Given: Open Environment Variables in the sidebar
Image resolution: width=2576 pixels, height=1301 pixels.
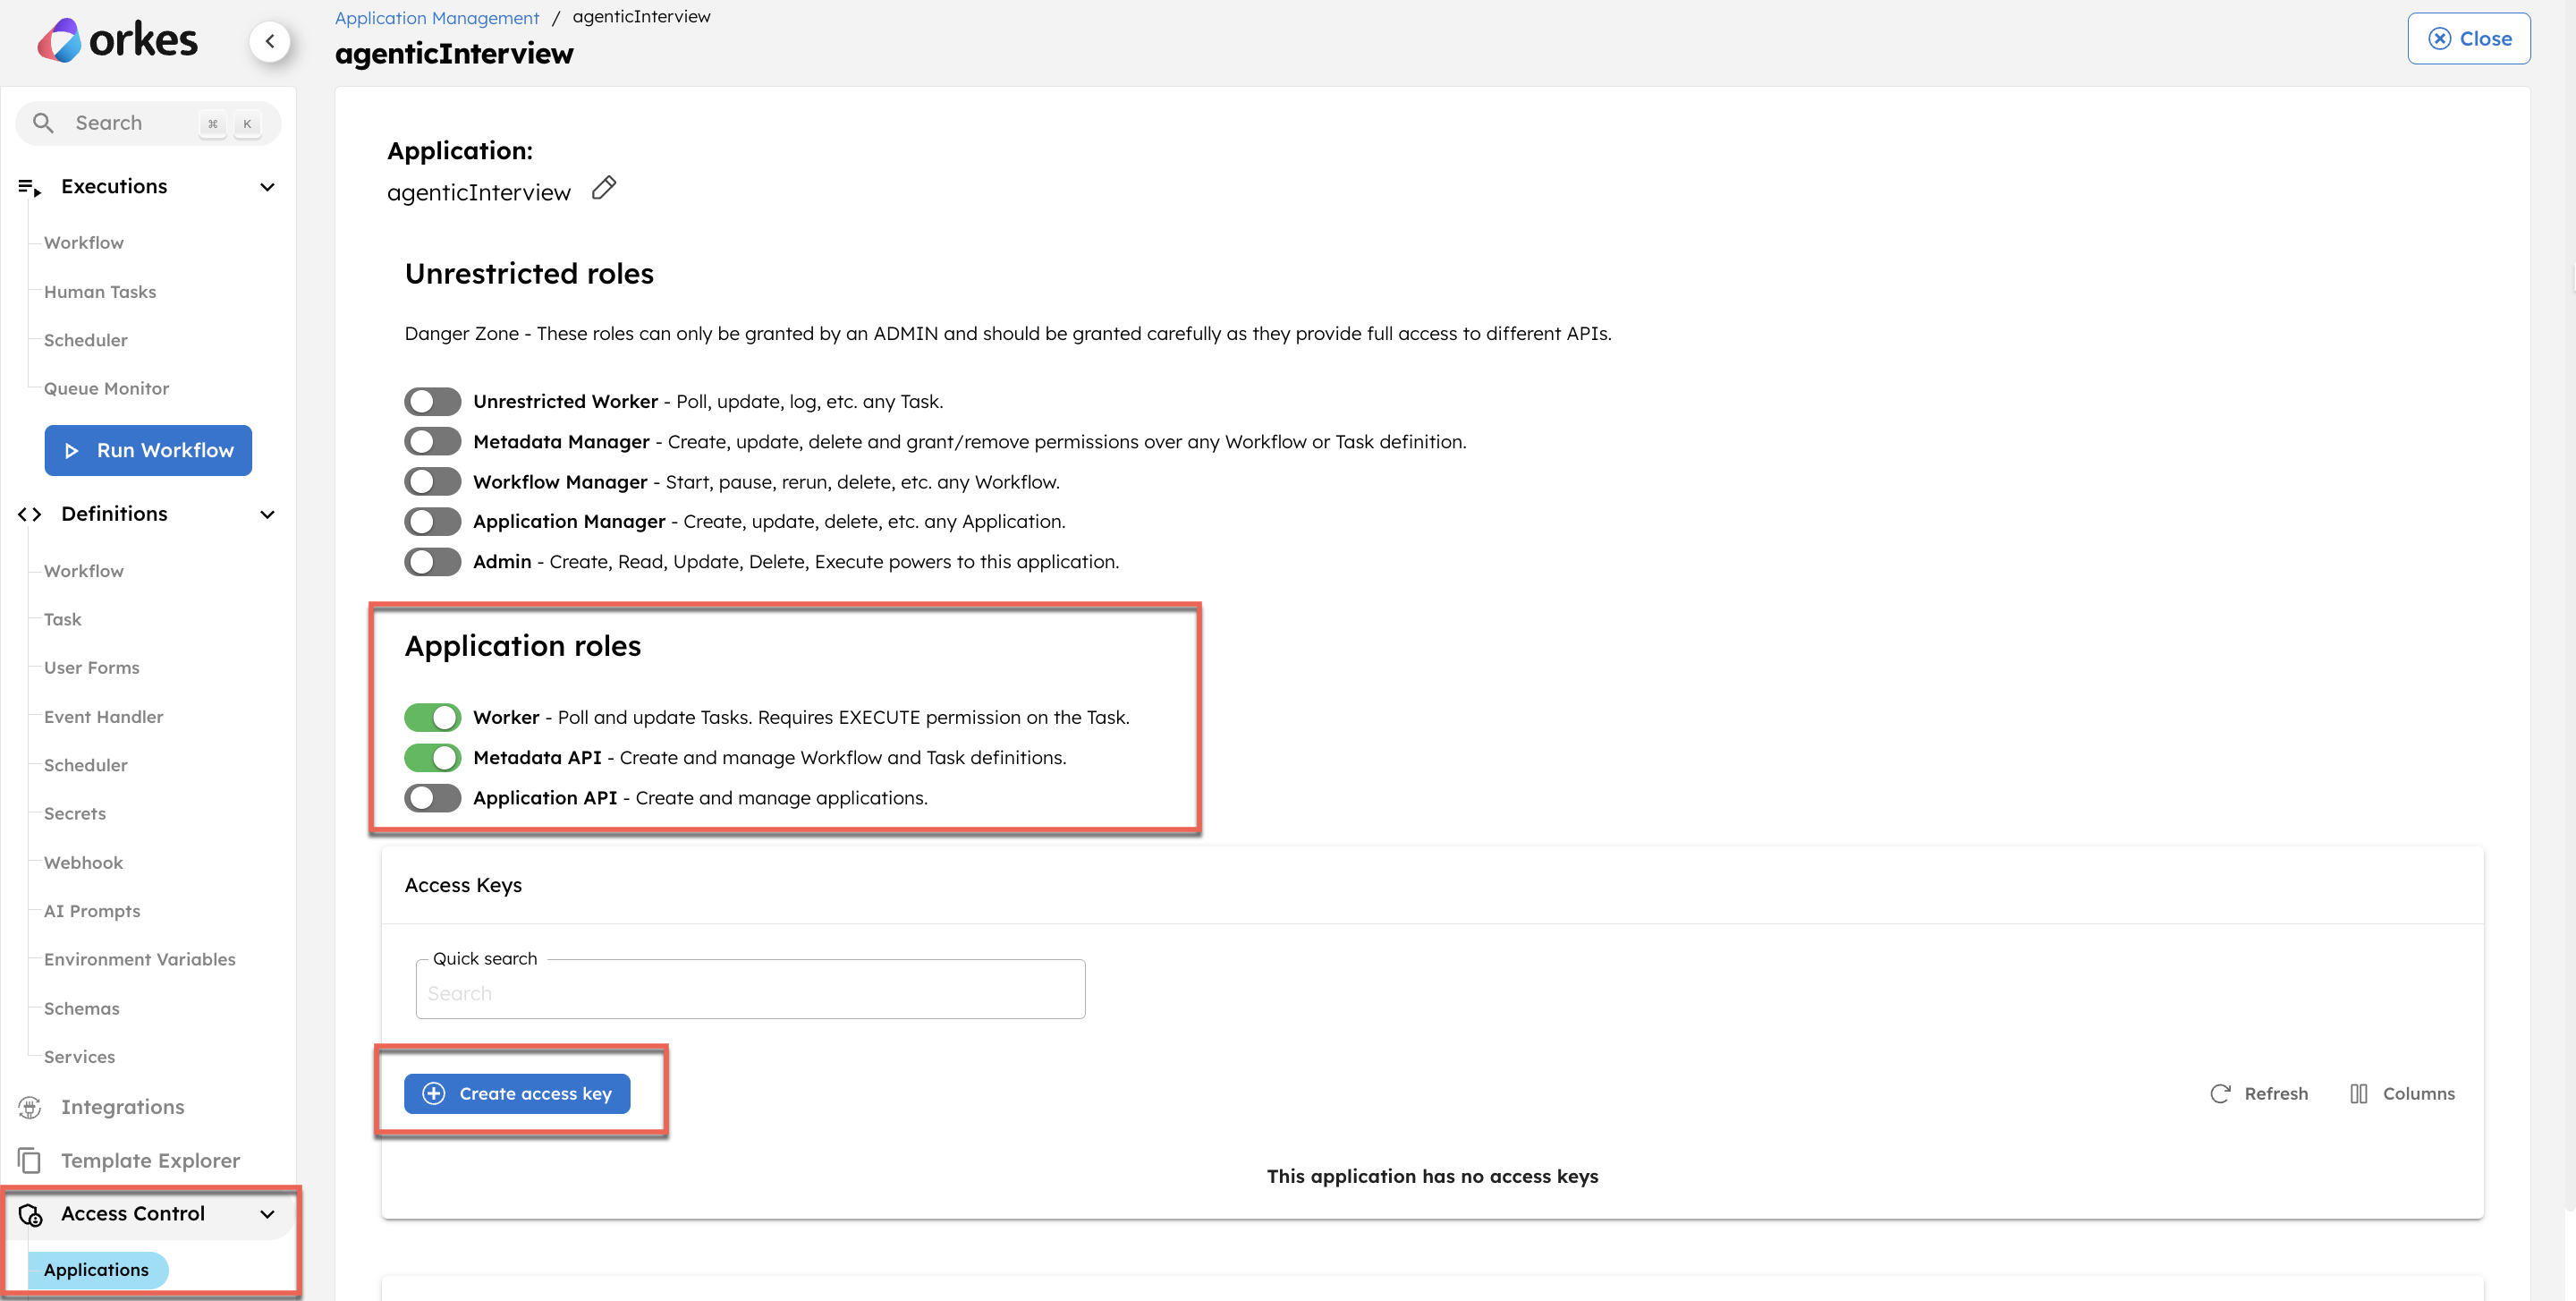Looking at the screenshot, I should 140,960.
